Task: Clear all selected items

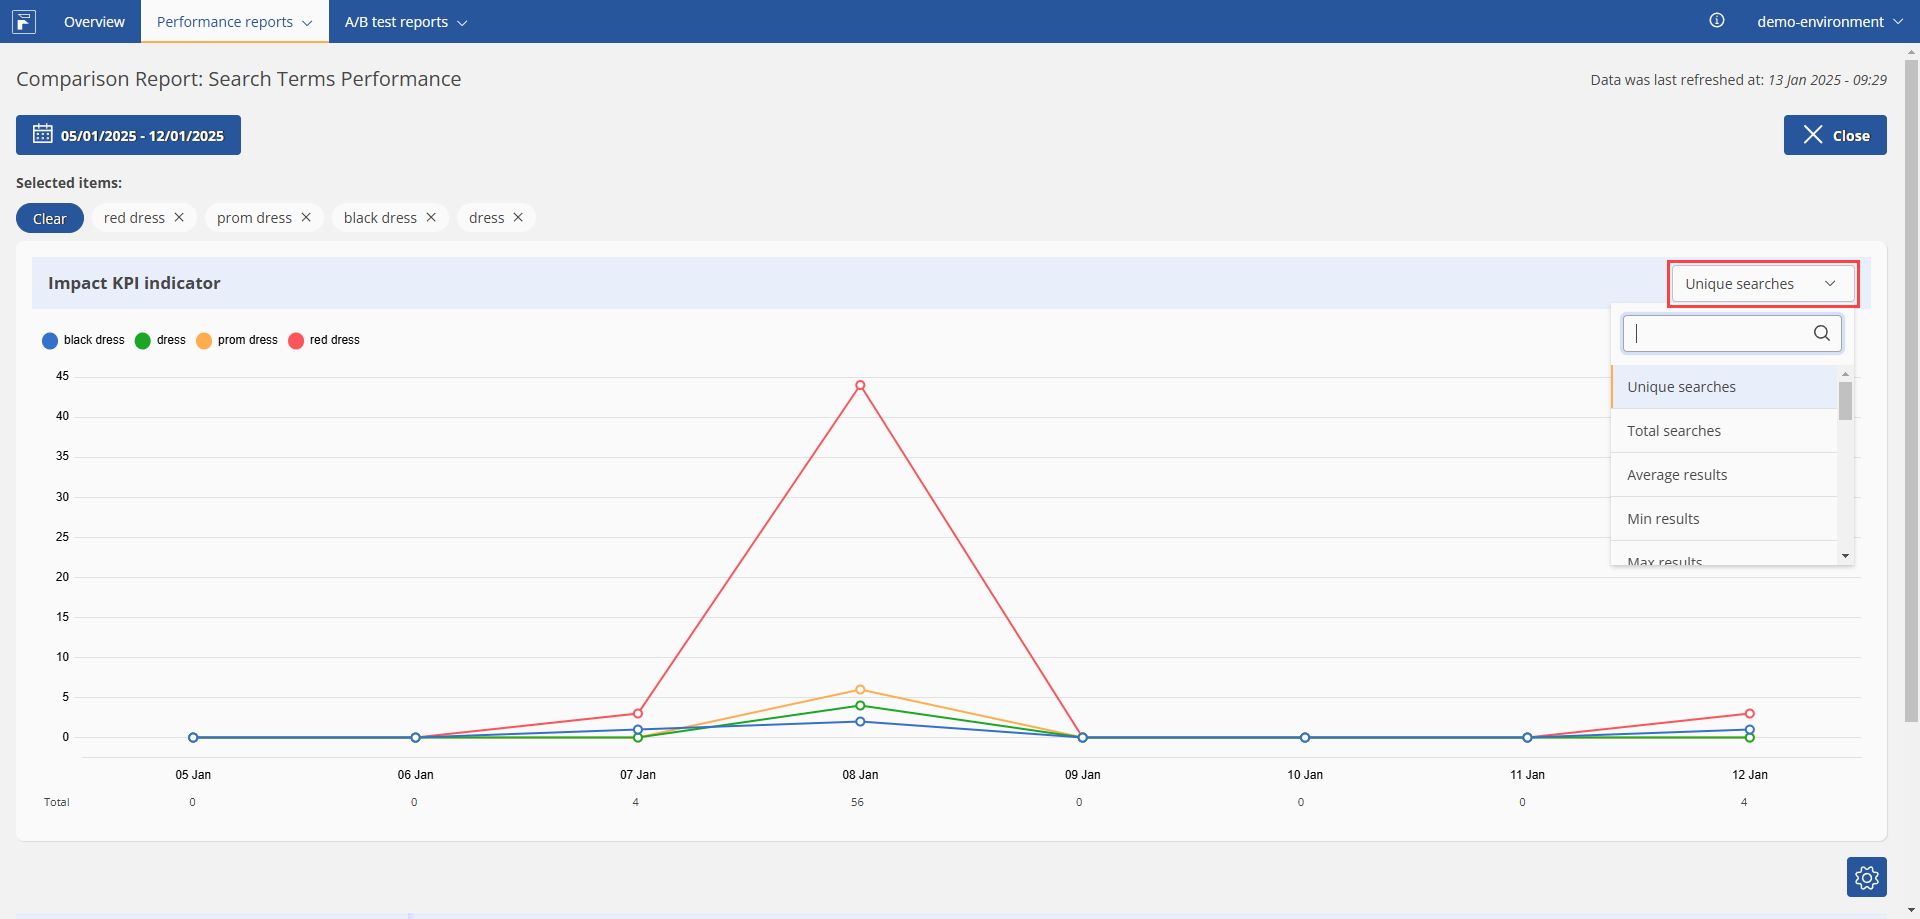Action: tap(50, 218)
